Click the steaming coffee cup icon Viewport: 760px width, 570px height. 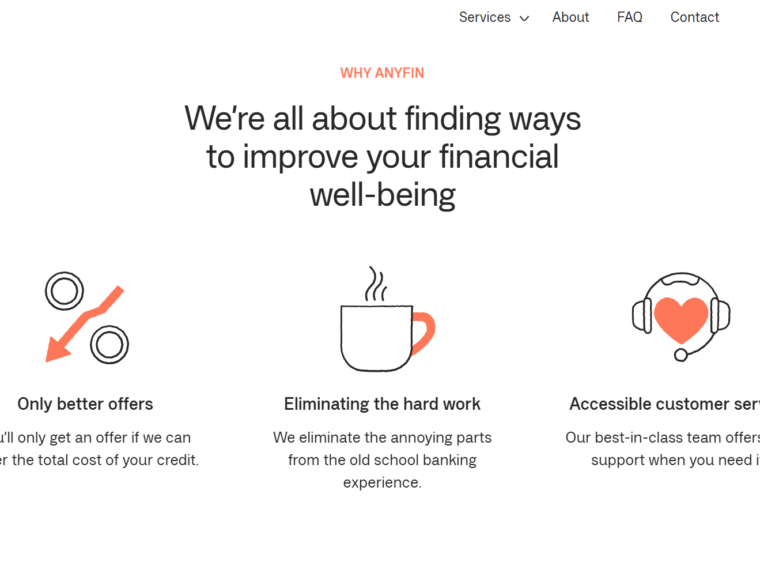point(388,319)
